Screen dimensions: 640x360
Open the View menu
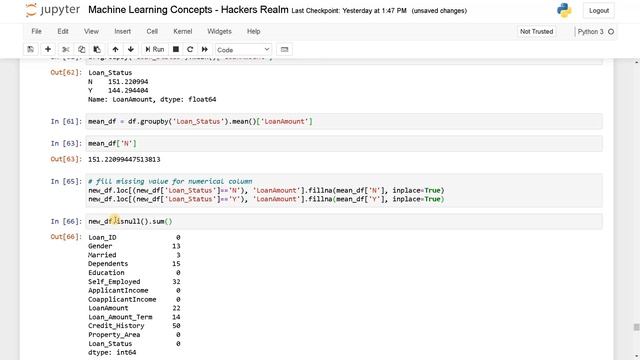point(91,31)
